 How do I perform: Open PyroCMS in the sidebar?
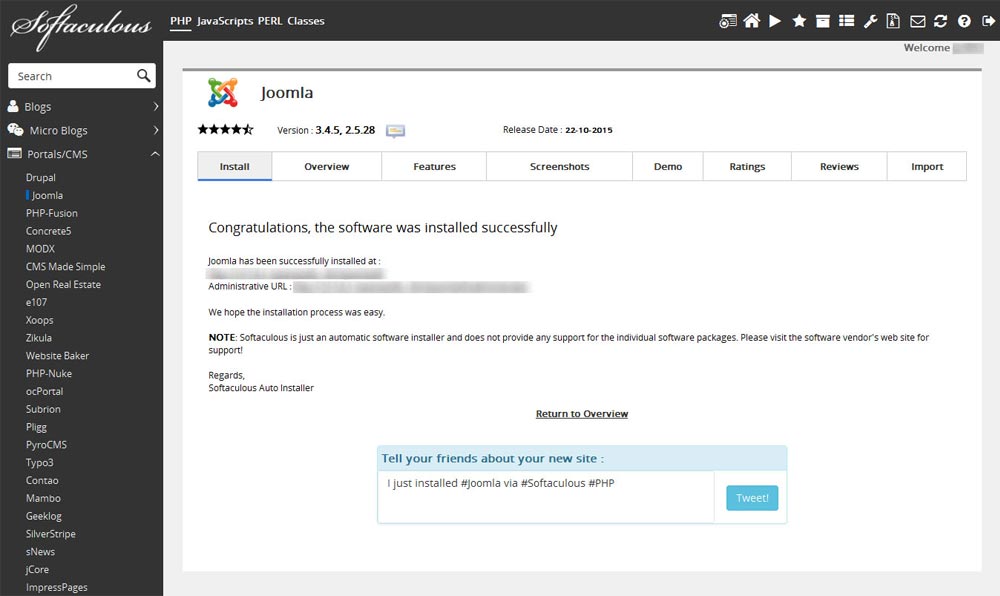click(x=47, y=445)
